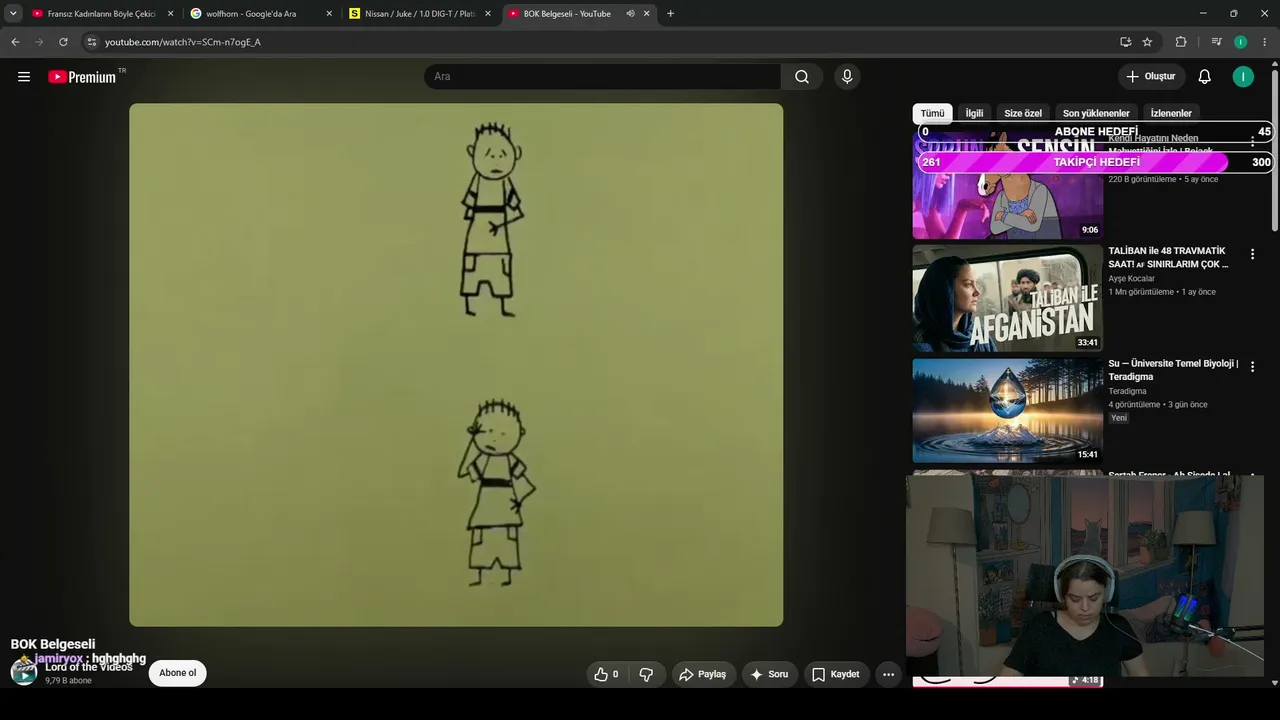Open the YouTube account avatar menu

(x=1243, y=77)
